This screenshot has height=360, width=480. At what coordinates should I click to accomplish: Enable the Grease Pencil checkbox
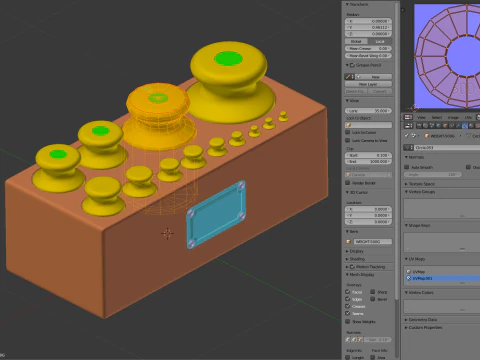(352, 65)
